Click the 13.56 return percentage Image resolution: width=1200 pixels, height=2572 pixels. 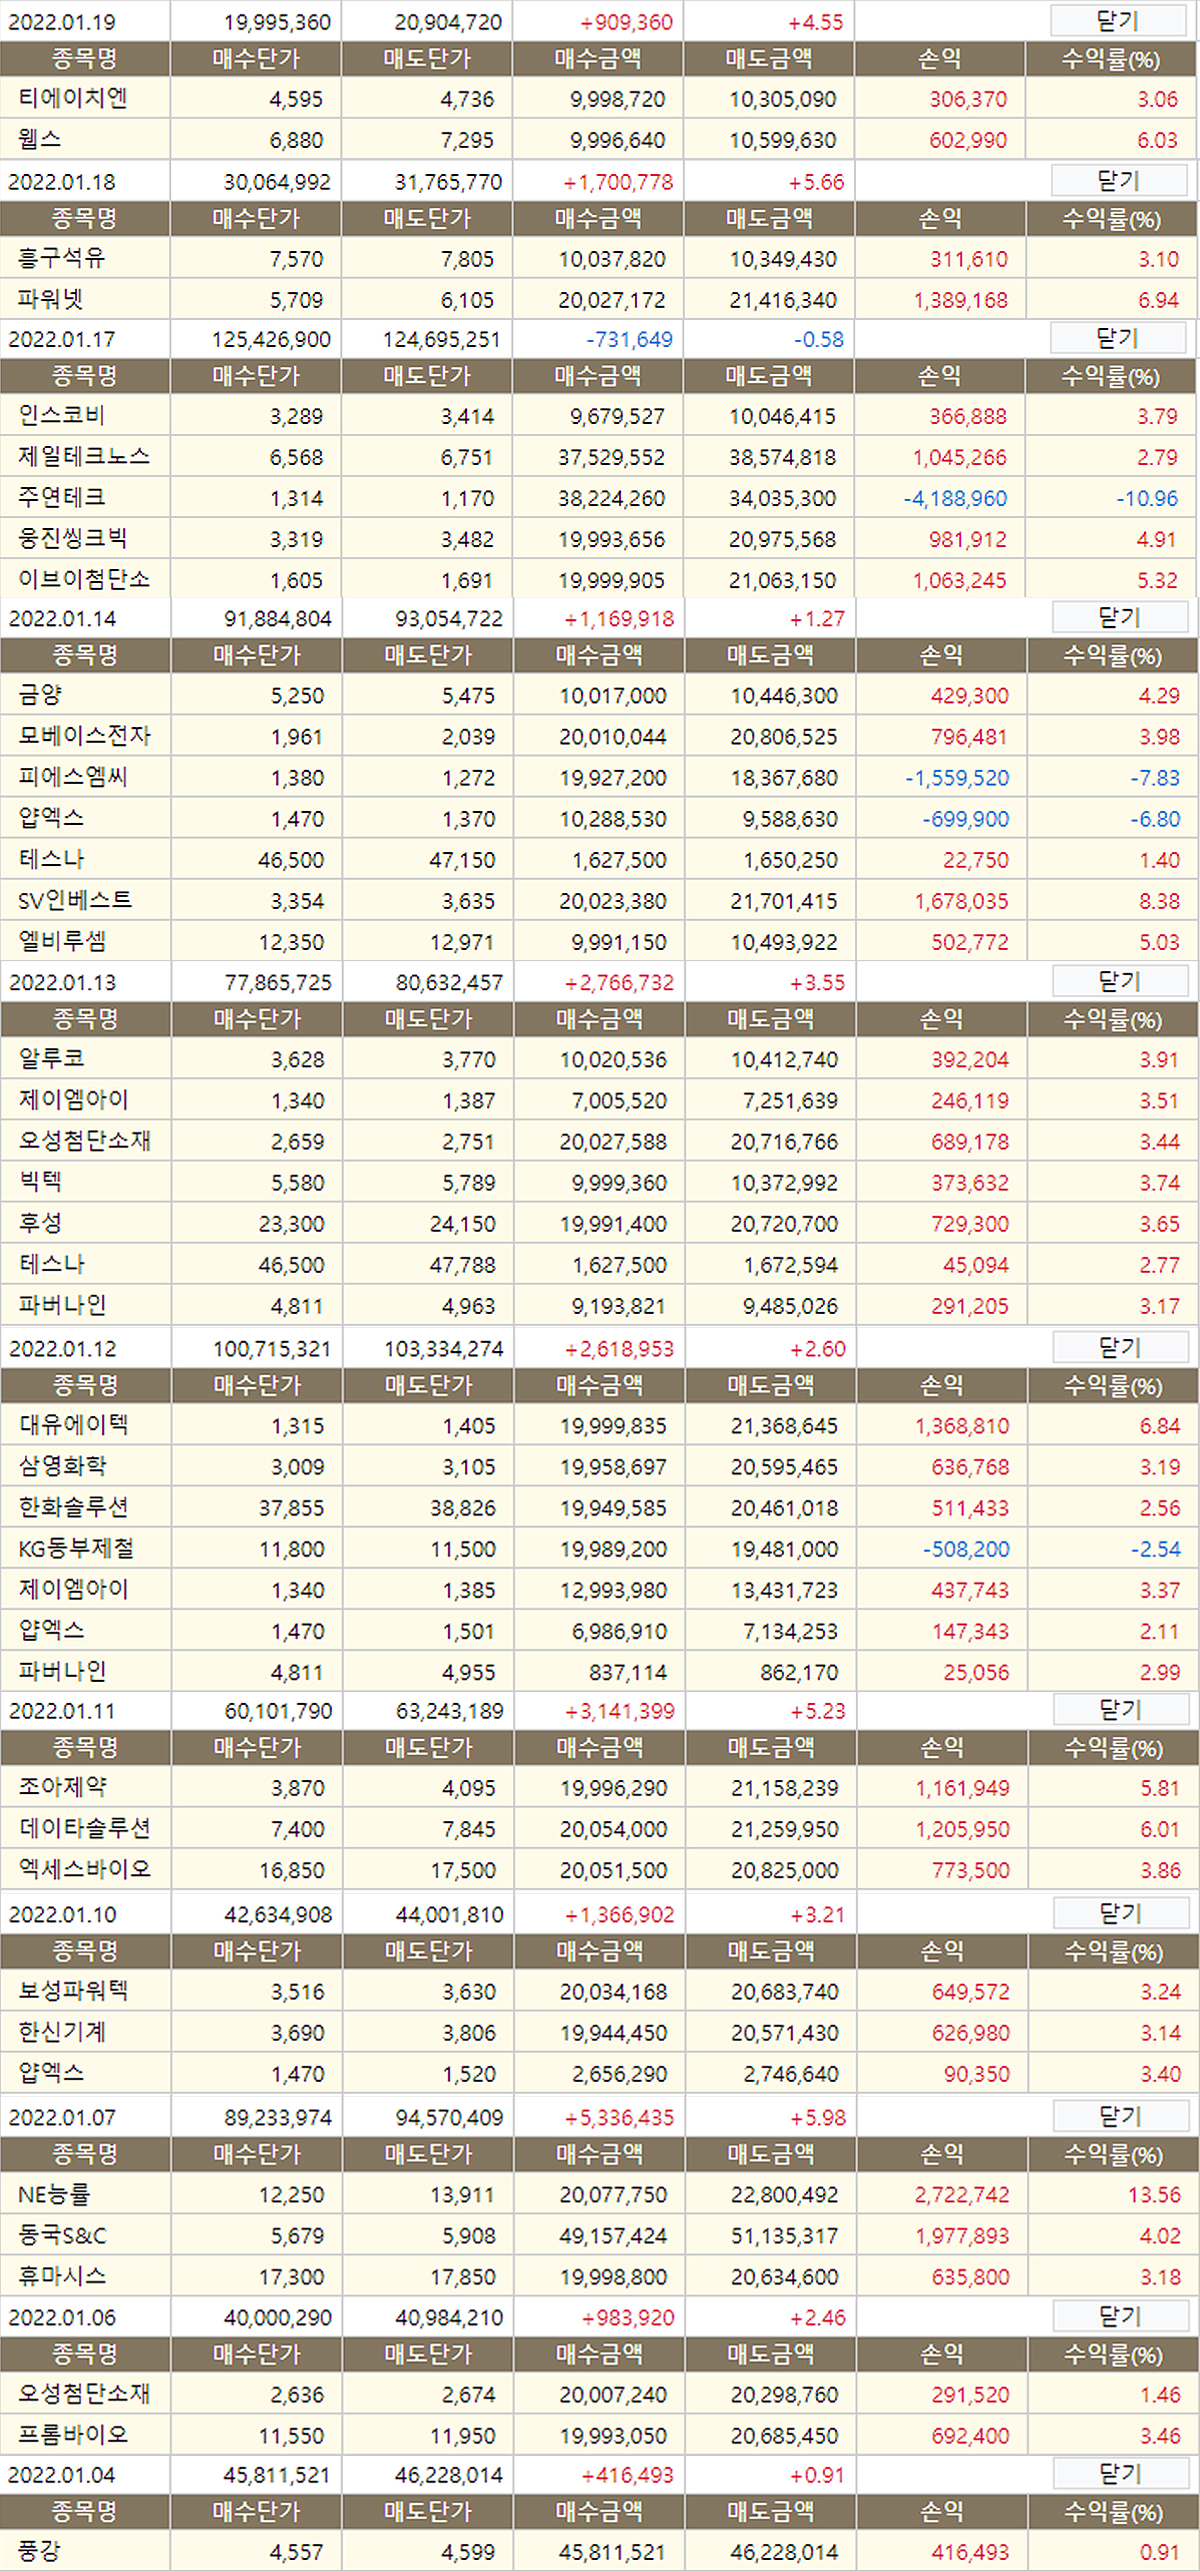[x=1155, y=2194]
